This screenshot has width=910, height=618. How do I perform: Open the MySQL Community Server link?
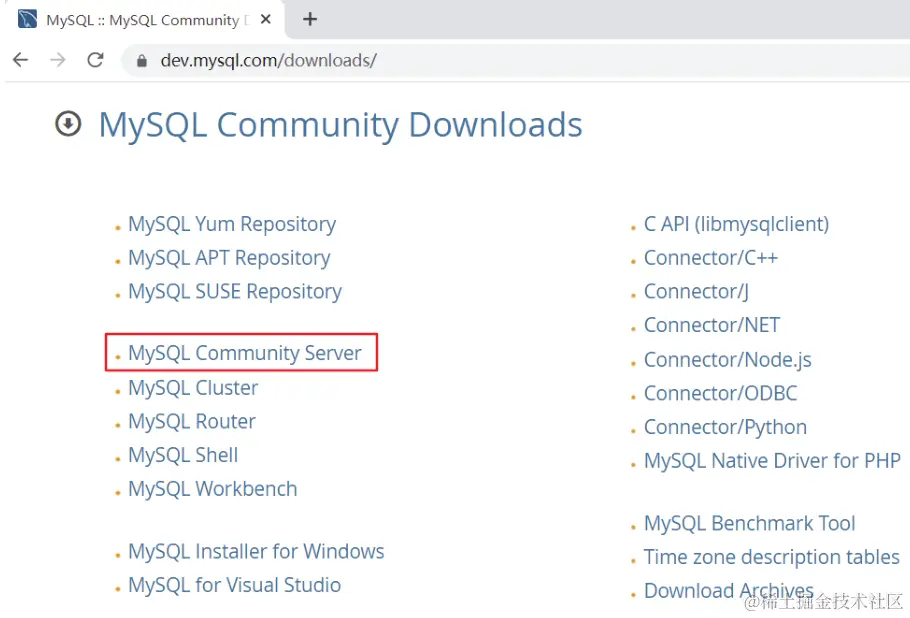point(244,353)
